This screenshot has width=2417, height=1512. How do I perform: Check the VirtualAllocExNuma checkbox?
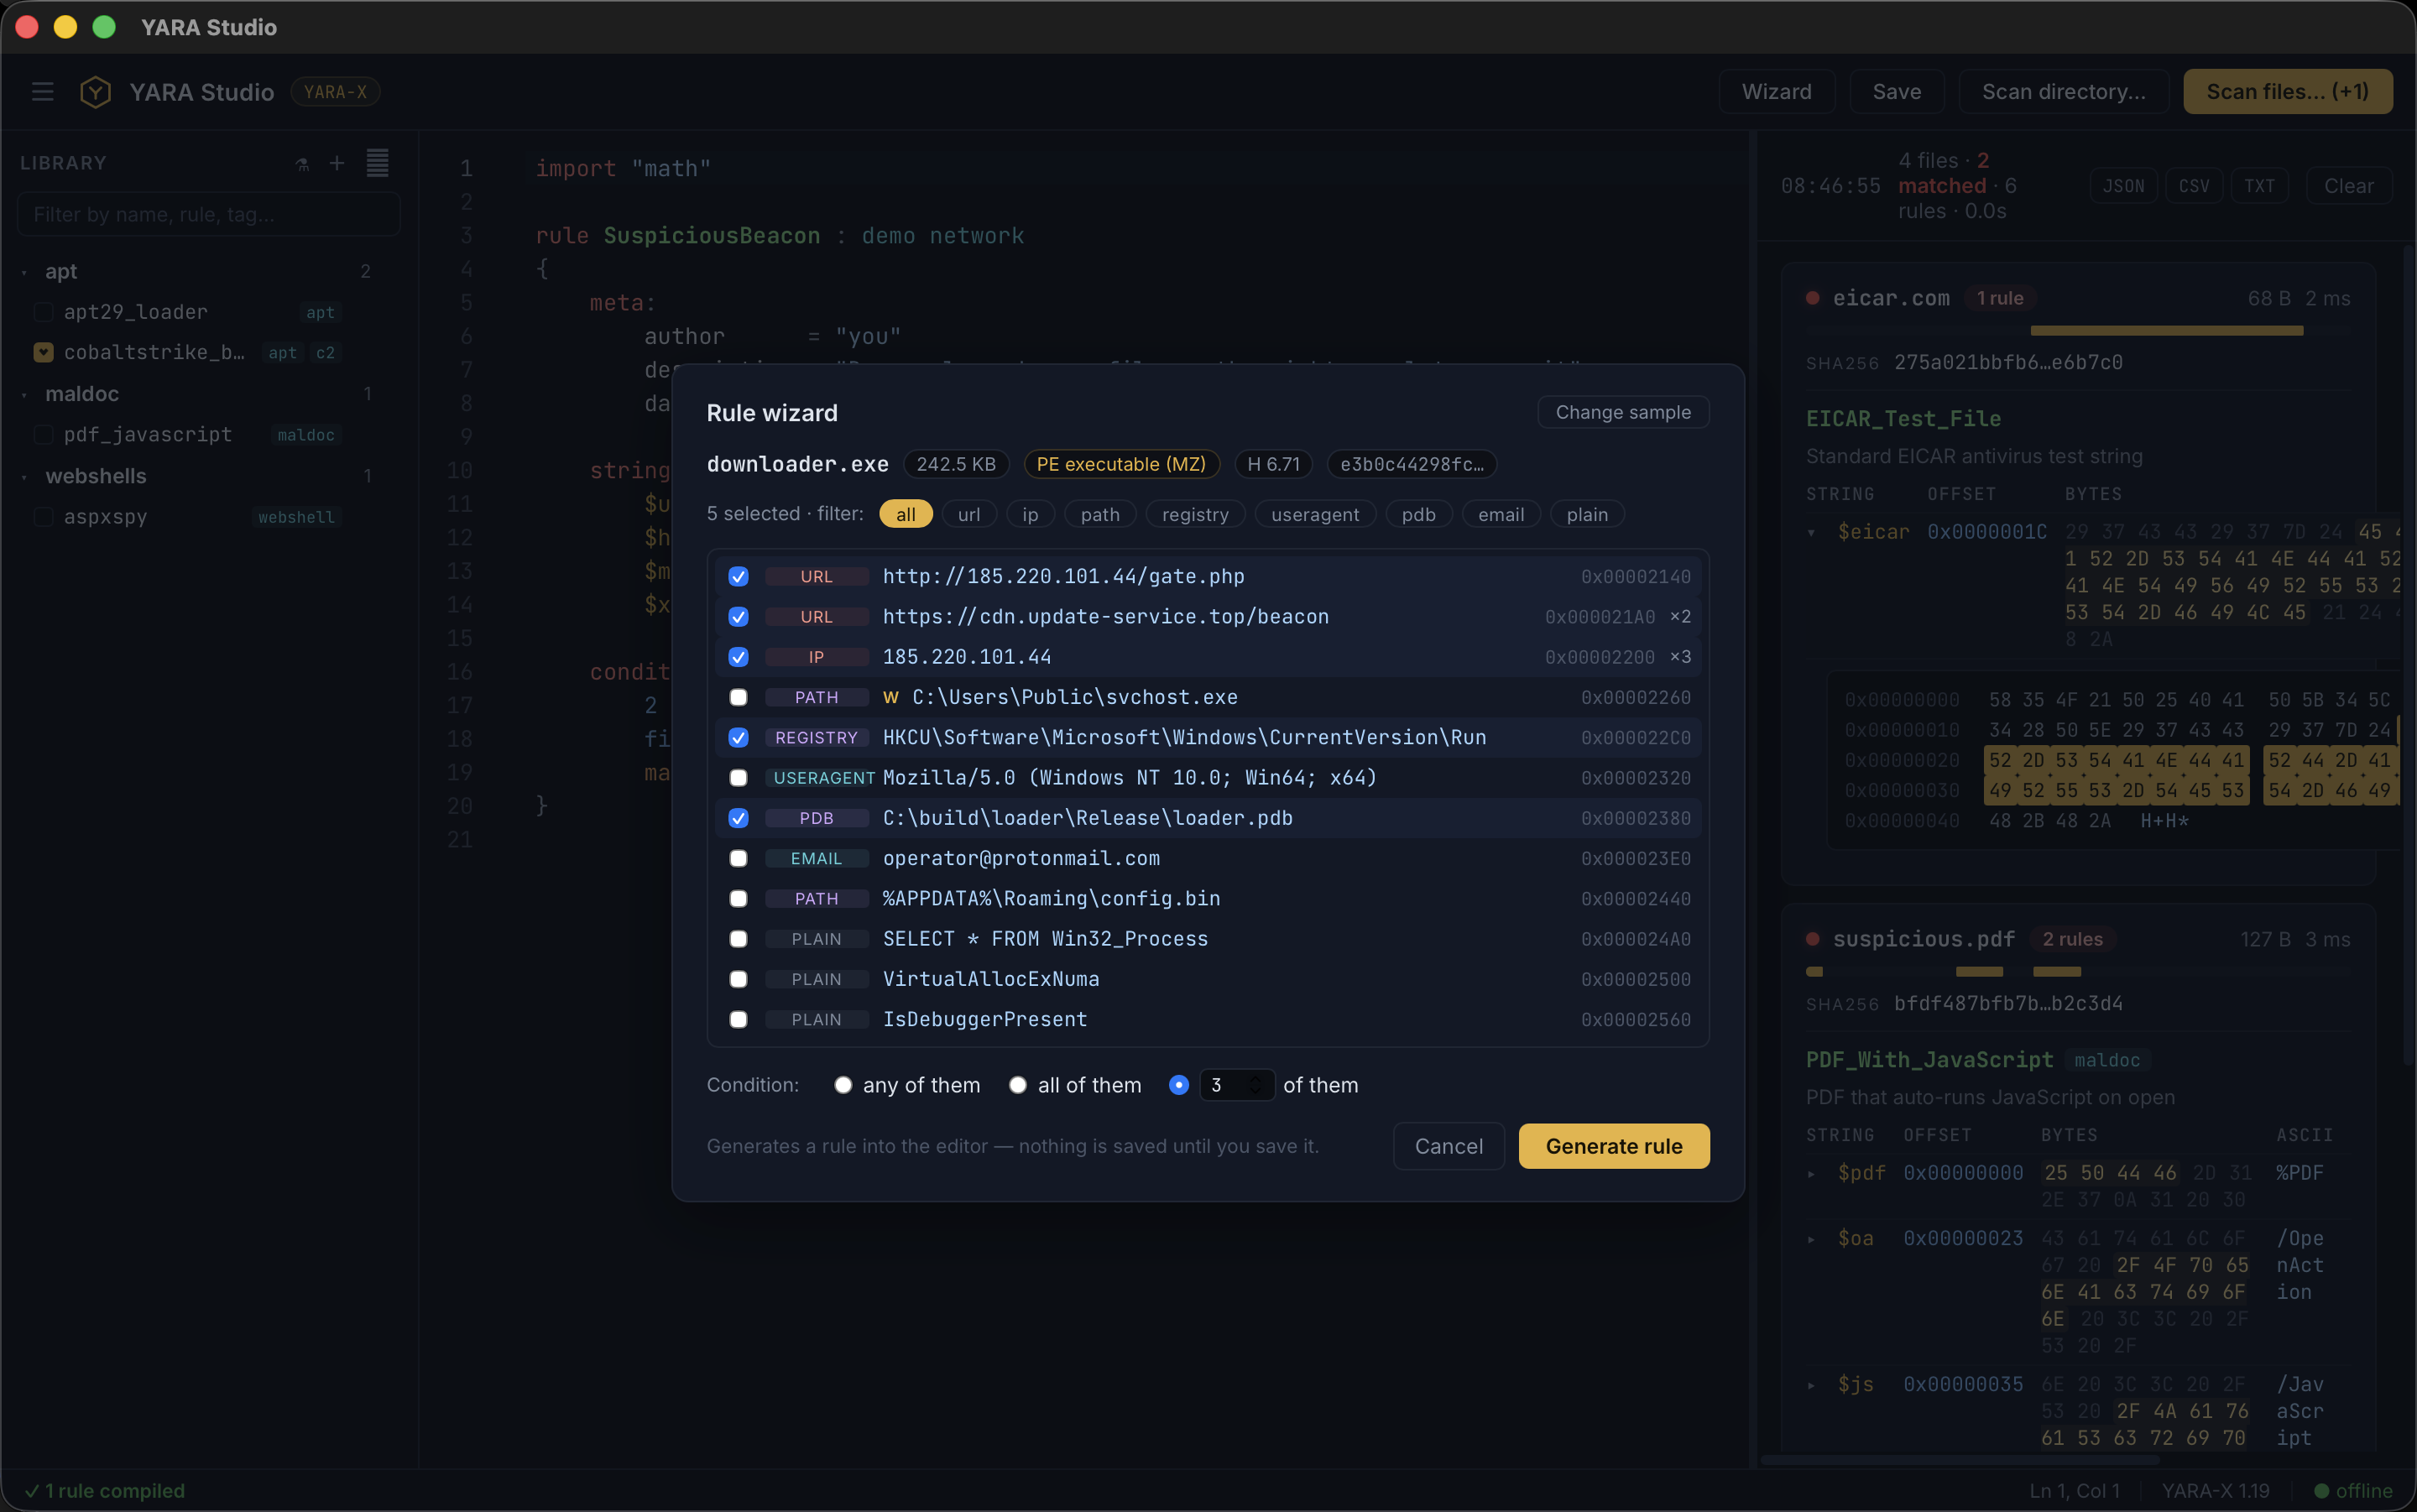pos(738,979)
